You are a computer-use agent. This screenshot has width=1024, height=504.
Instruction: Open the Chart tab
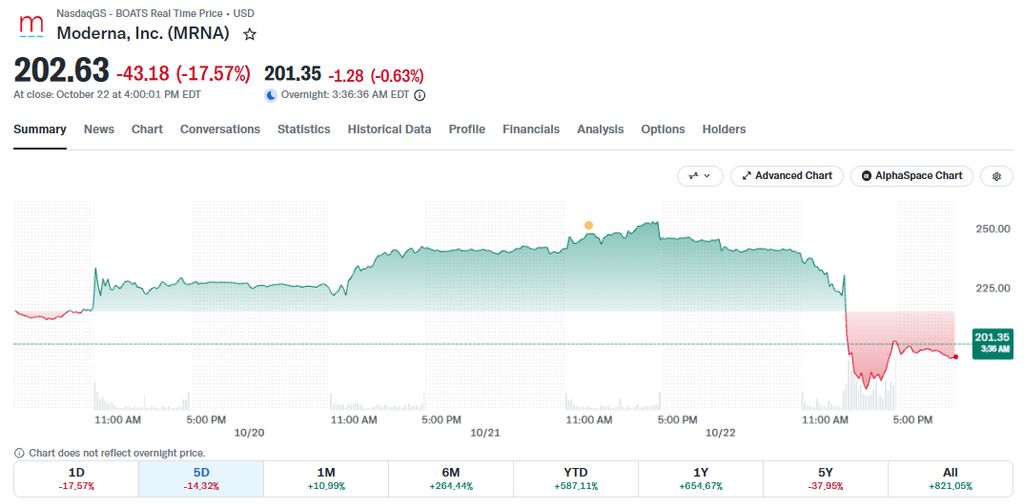pos(147,129)
